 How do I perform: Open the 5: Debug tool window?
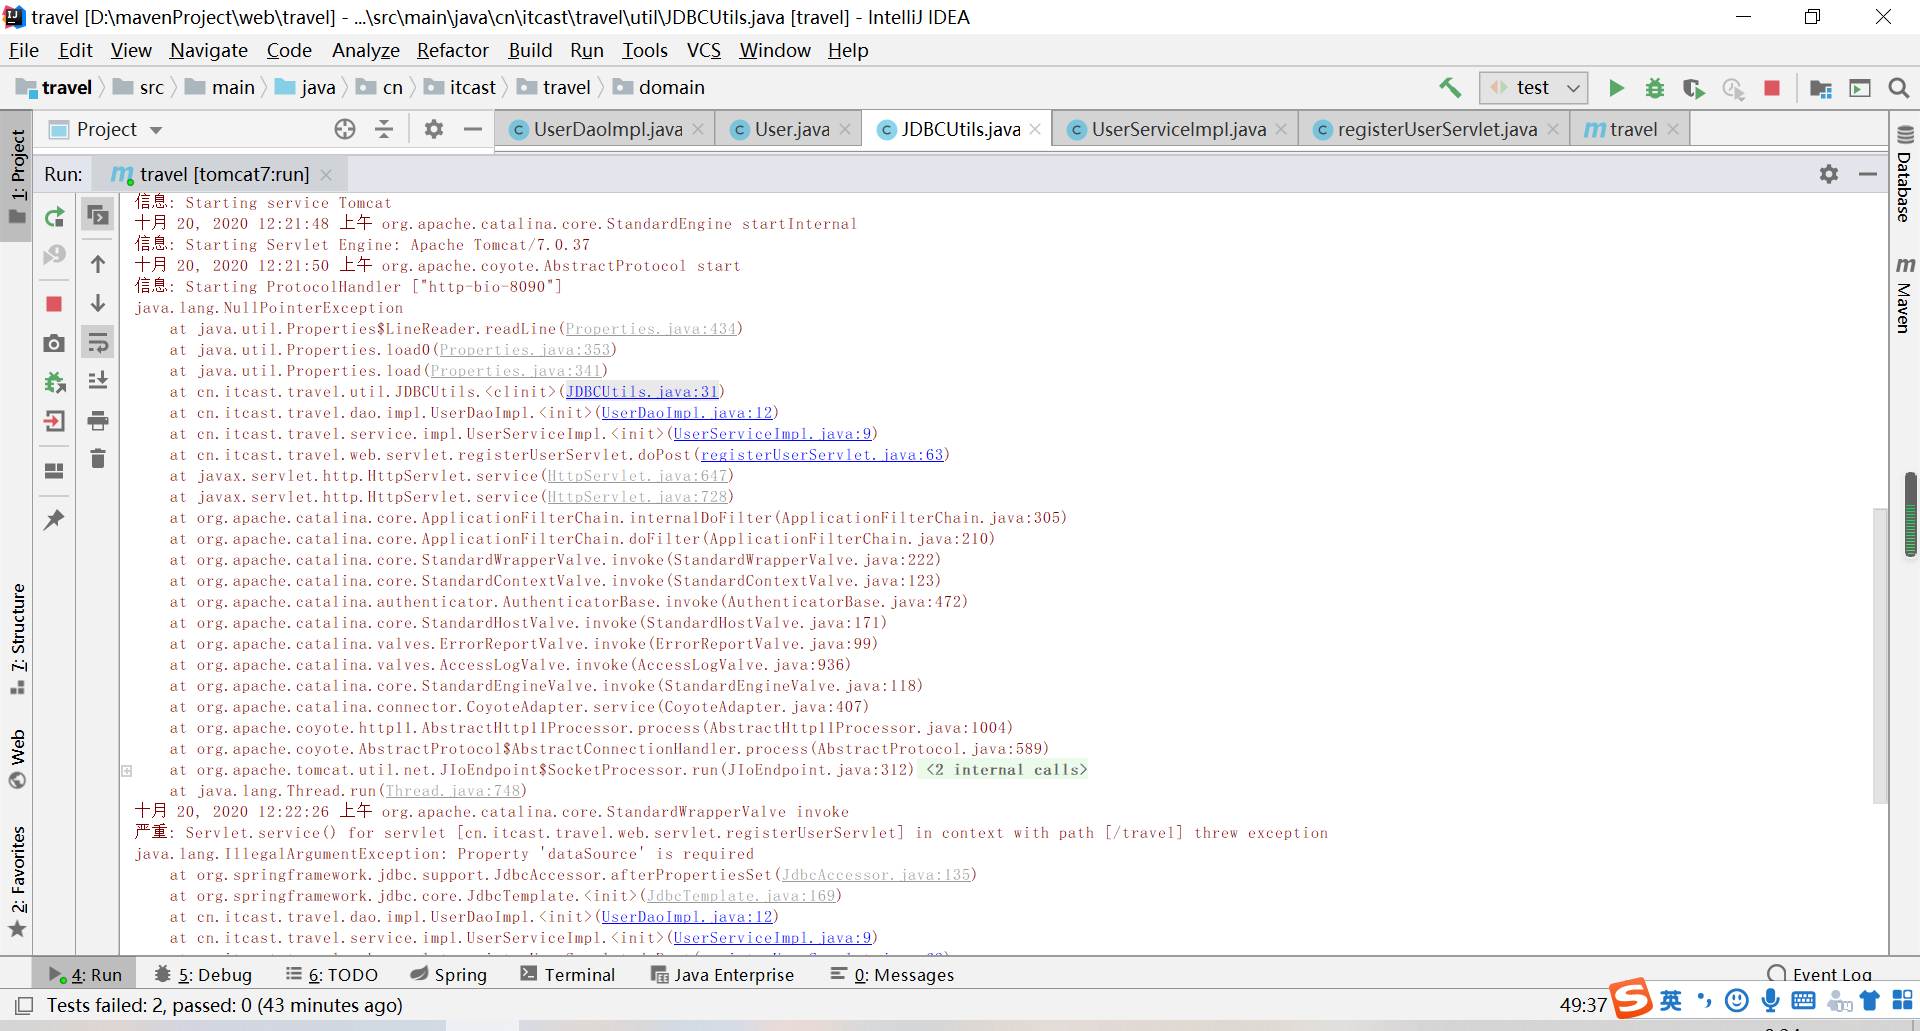click(x=203, y=975)
